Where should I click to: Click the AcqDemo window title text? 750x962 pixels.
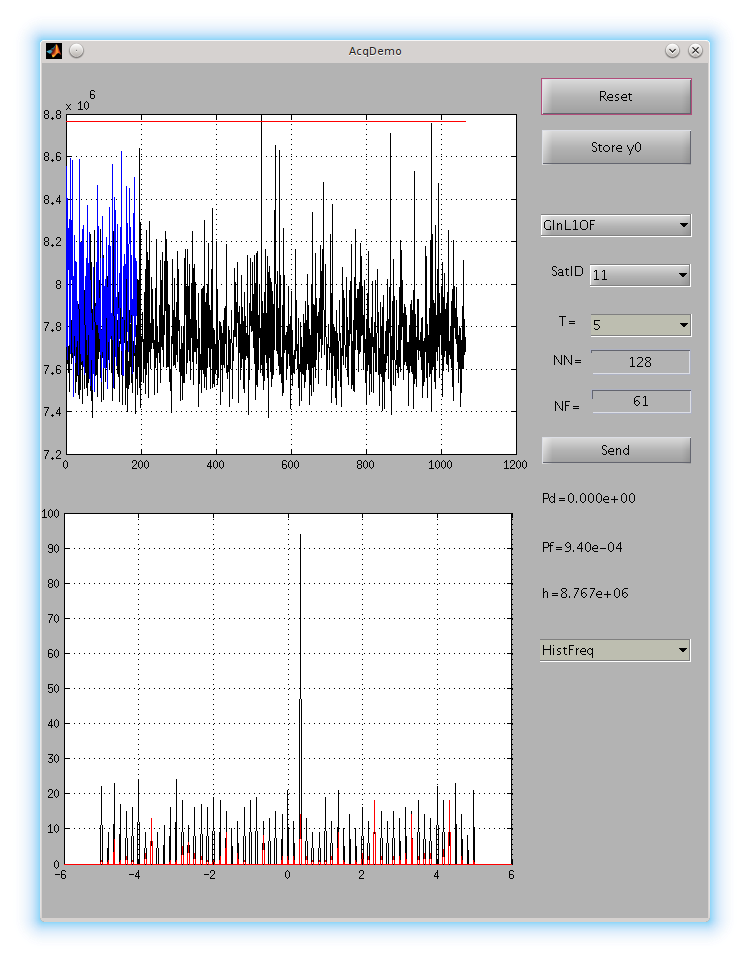375,51
